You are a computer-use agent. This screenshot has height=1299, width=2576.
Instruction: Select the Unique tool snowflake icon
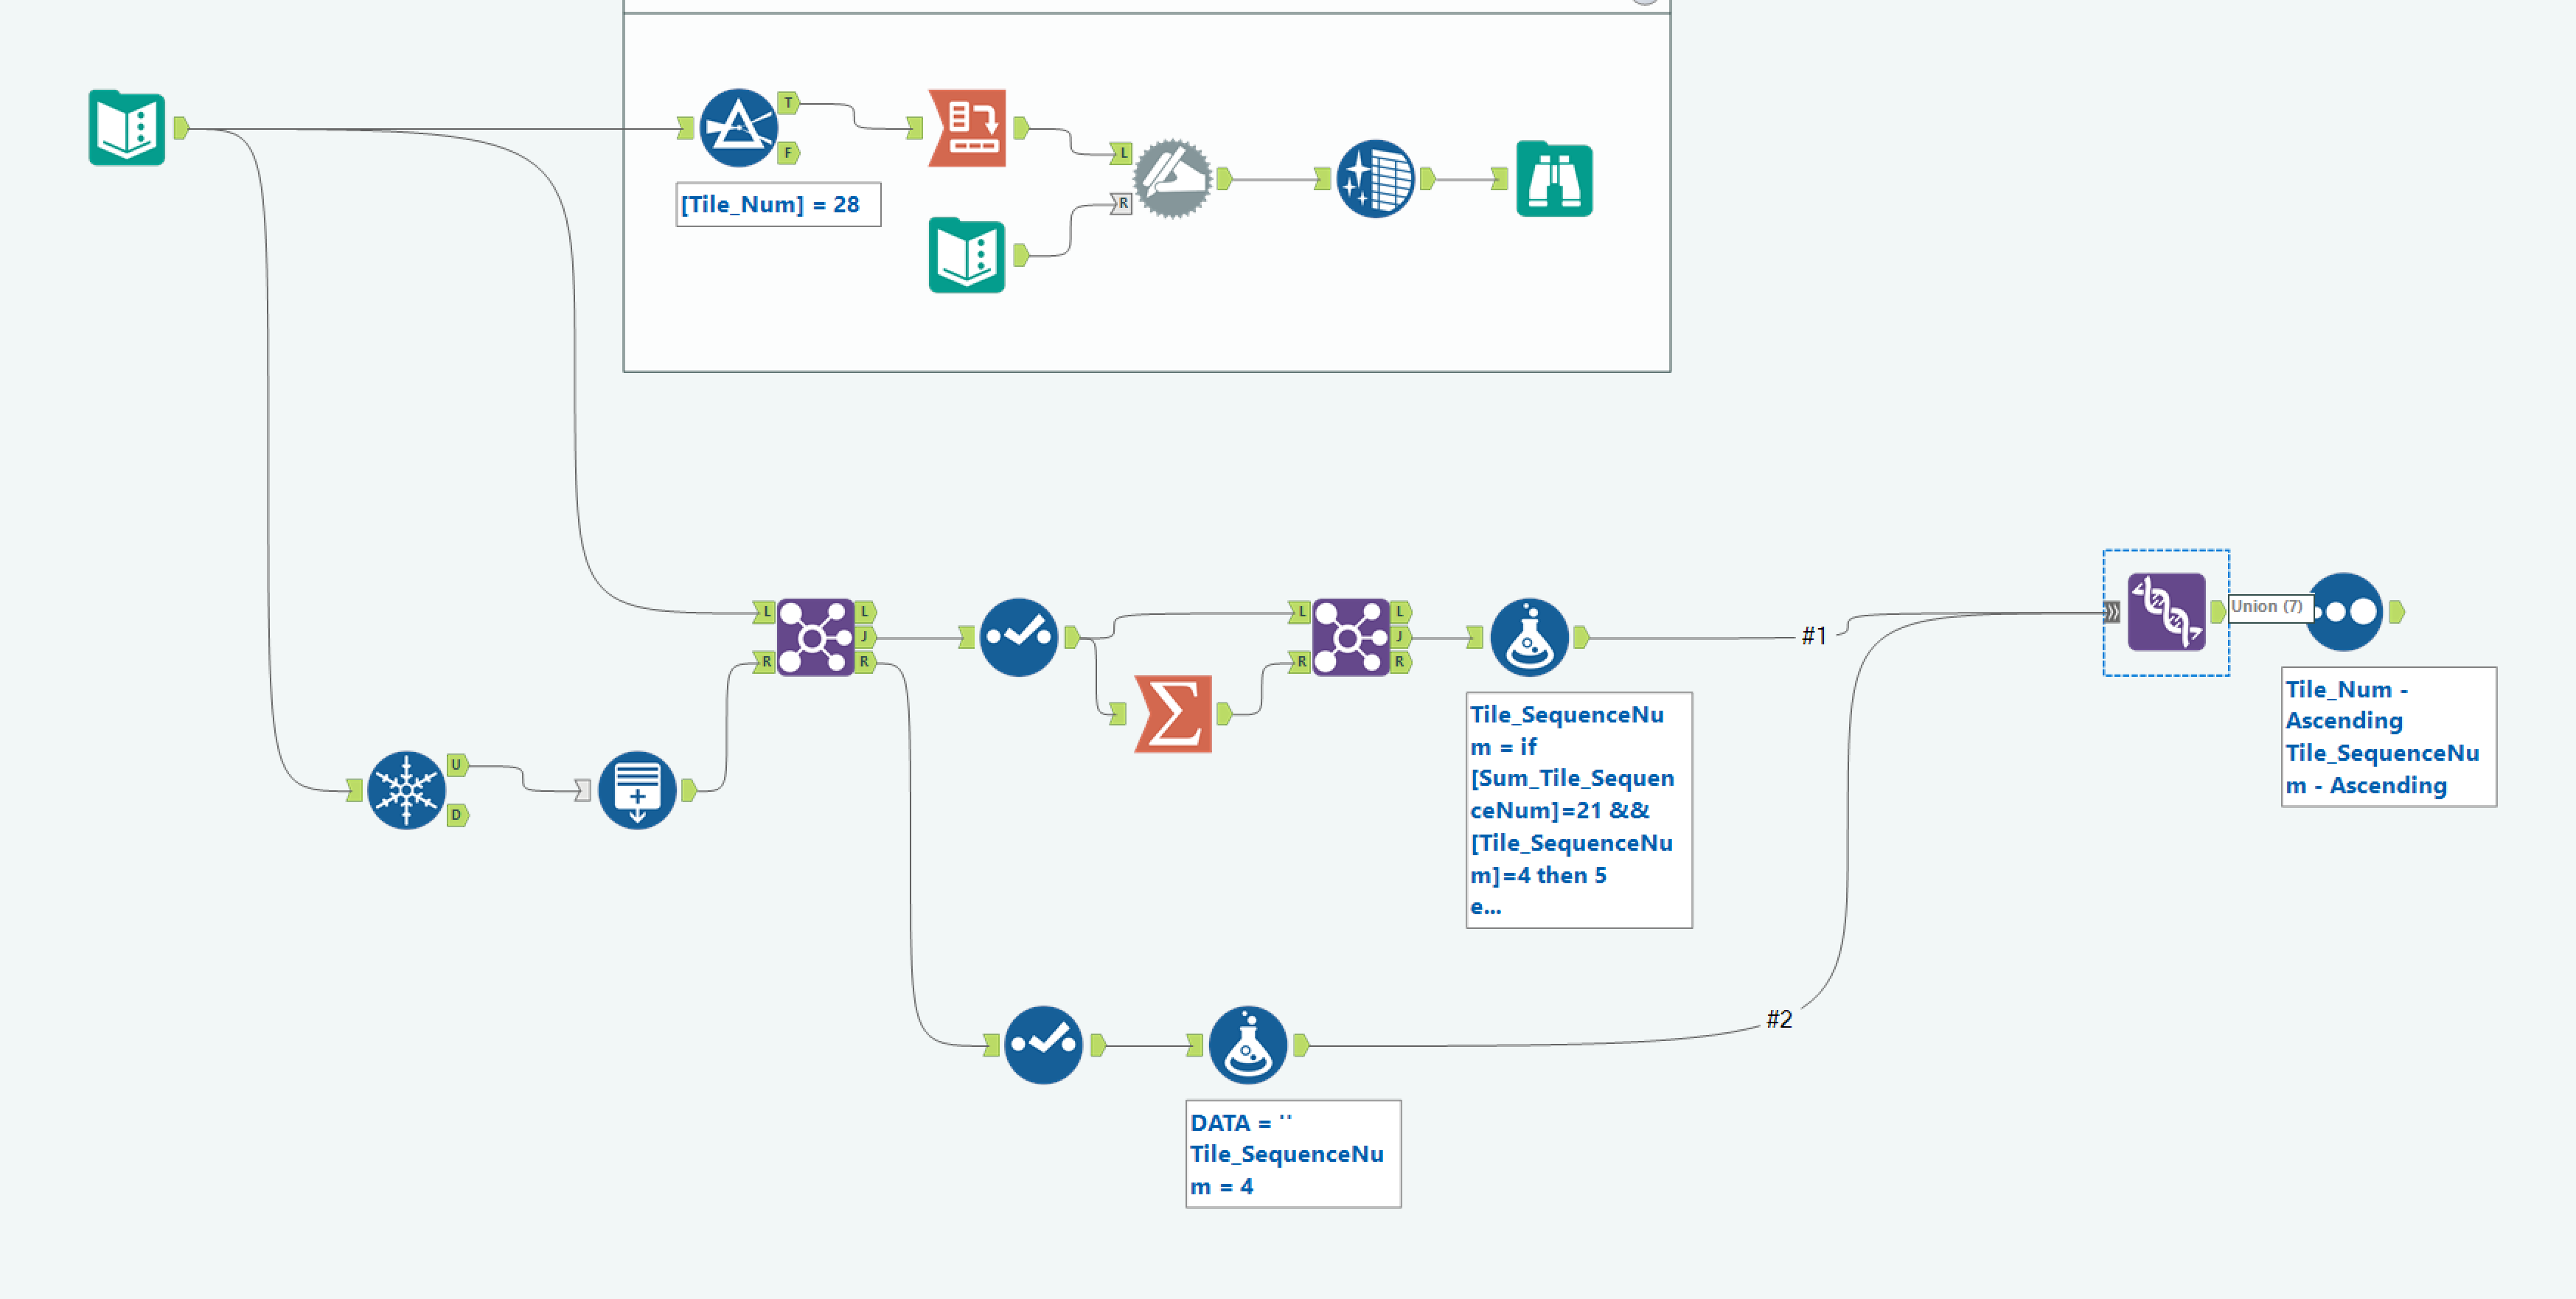point(406,790)
